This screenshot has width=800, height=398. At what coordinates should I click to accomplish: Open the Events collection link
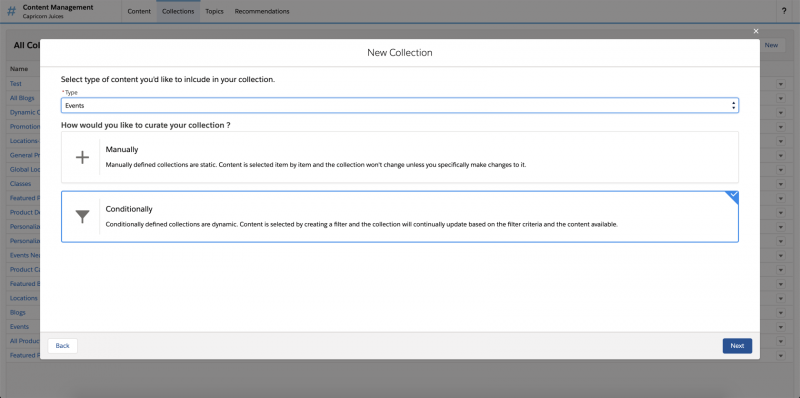[19, 327]
